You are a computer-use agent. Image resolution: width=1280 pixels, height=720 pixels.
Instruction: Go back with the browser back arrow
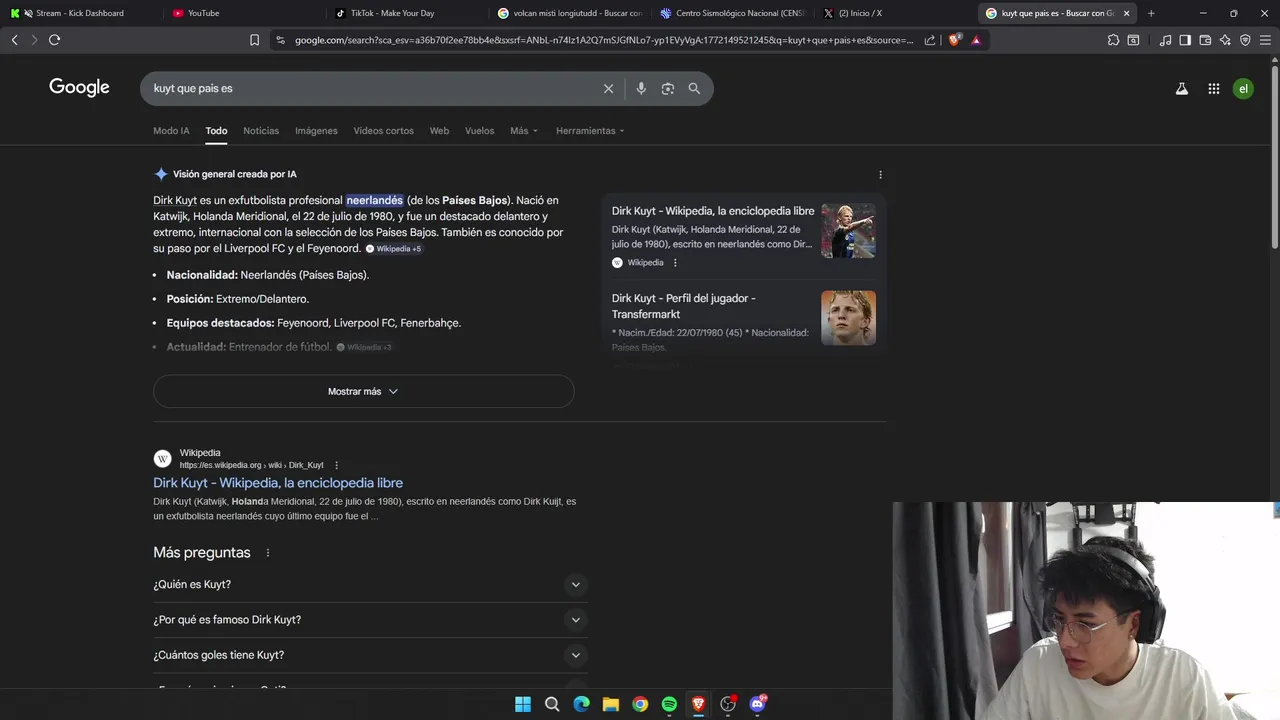pyautogui.click(x=14, y=40)
